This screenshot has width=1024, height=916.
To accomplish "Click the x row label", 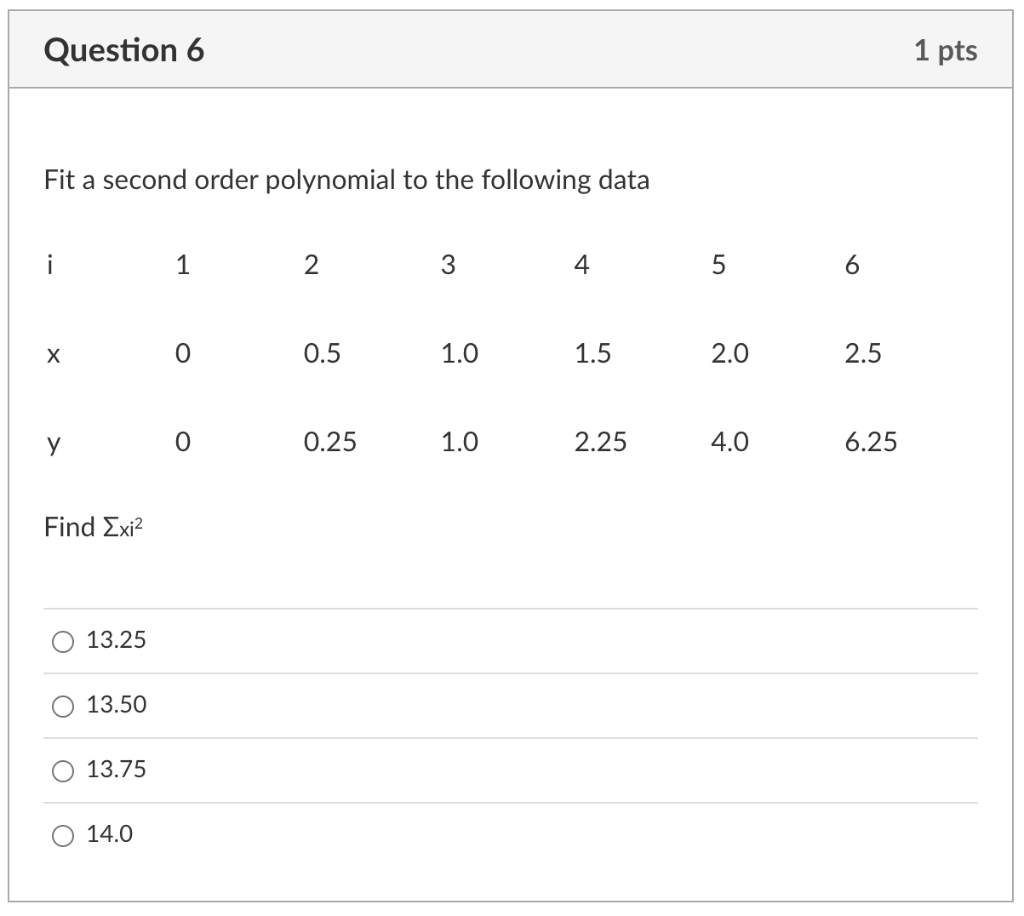I will [51, 352].
